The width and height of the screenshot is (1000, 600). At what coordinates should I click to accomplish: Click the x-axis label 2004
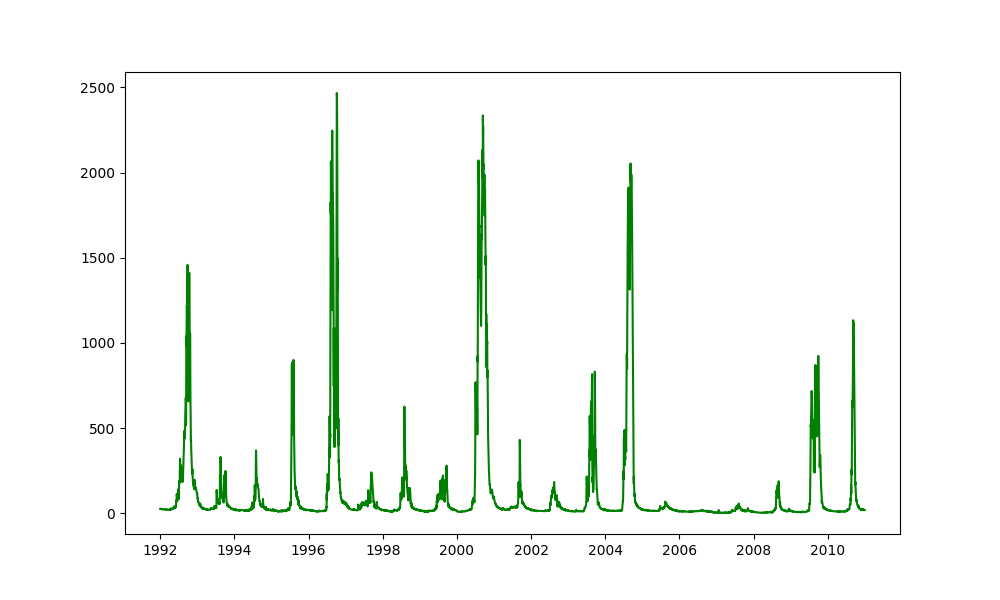[x=606, y=550]
